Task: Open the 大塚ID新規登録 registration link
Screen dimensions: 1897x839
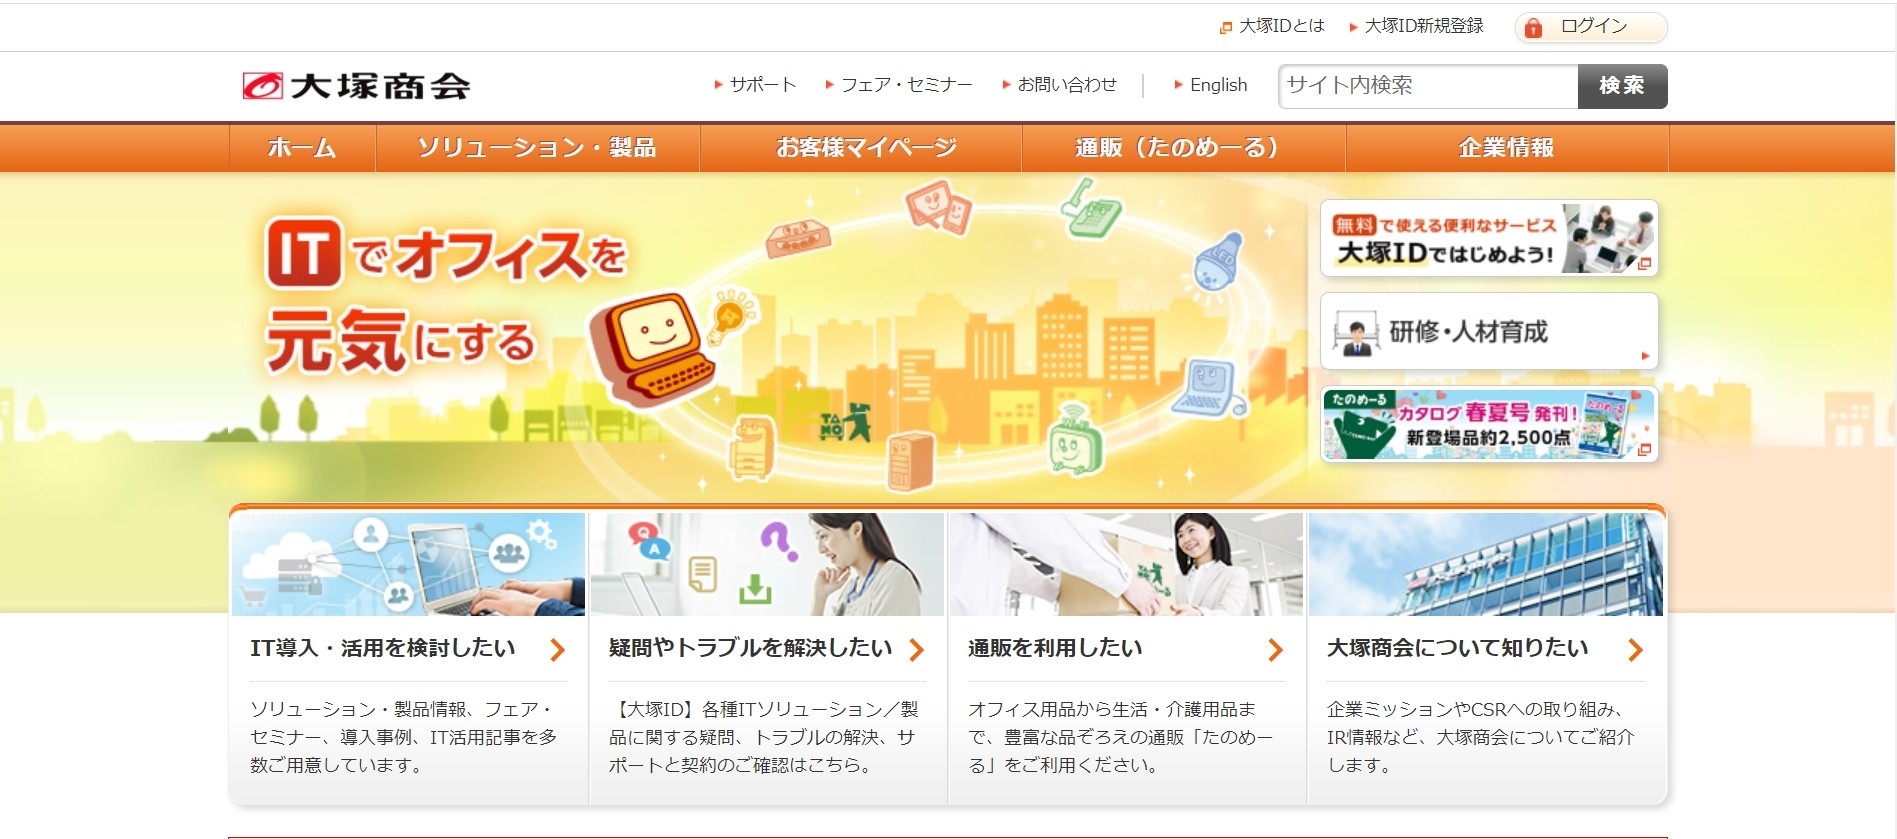Action: point(1423,26)
